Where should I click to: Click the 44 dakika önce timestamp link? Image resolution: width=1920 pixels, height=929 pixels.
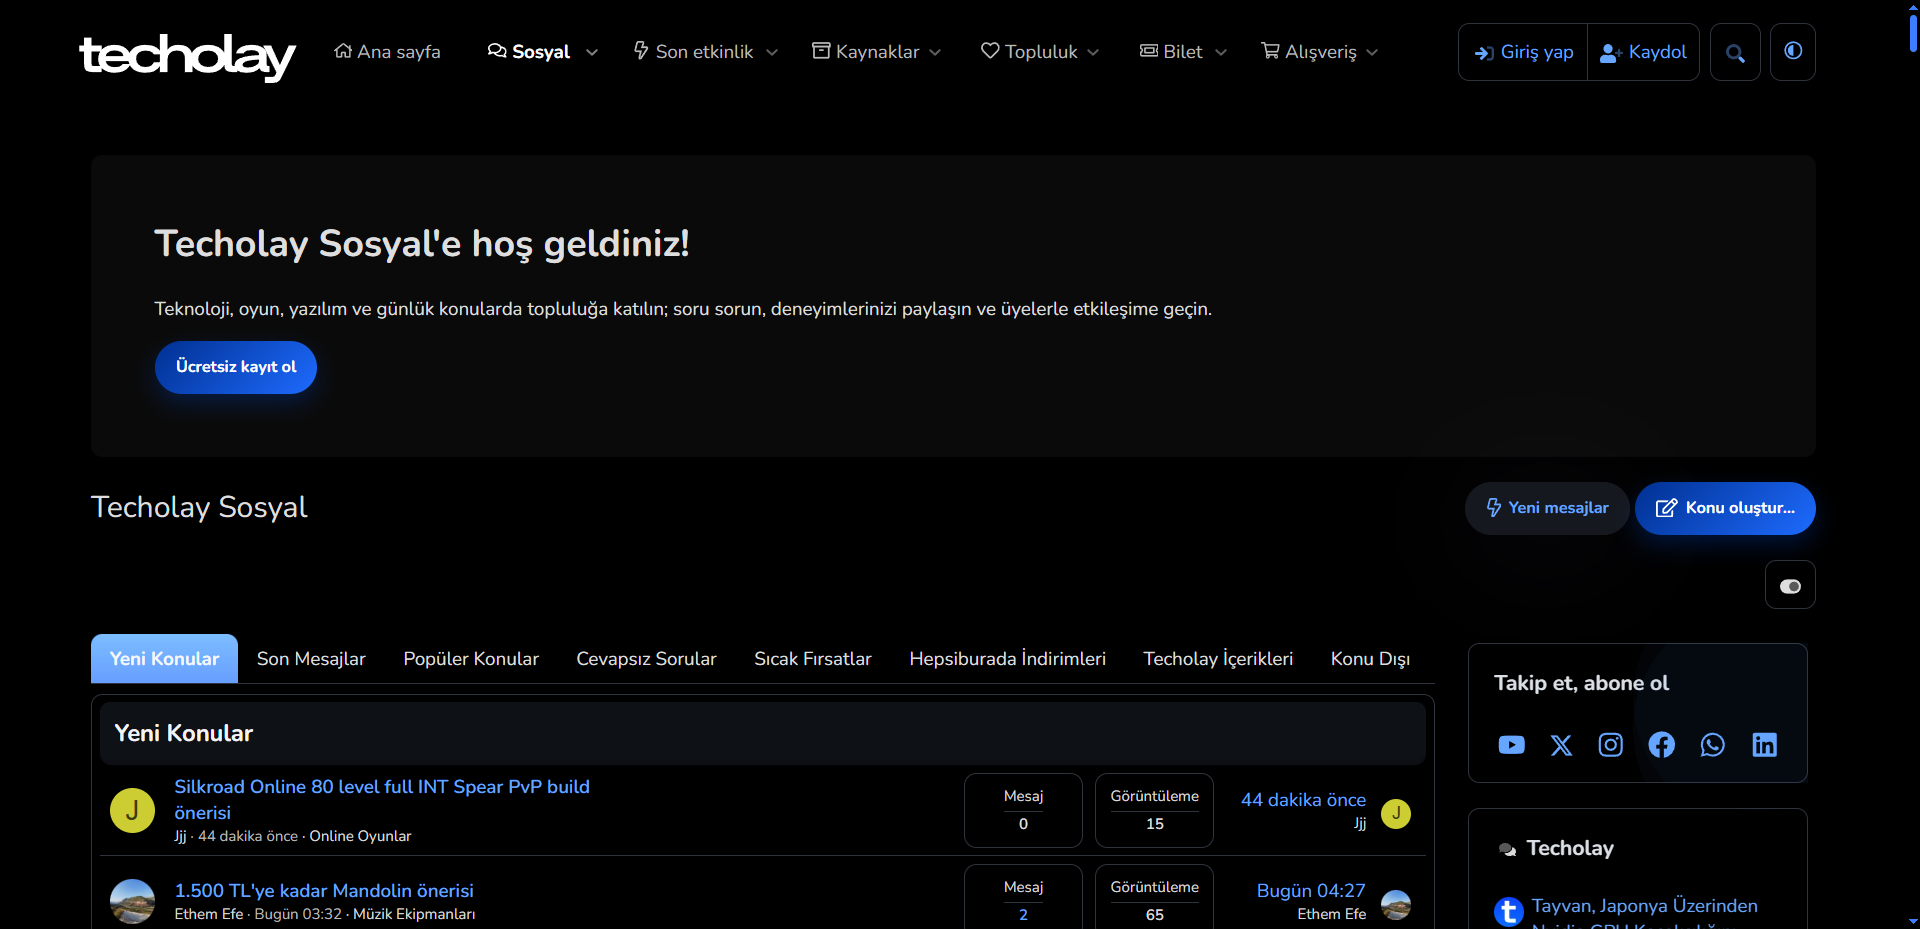point(1303,800)
